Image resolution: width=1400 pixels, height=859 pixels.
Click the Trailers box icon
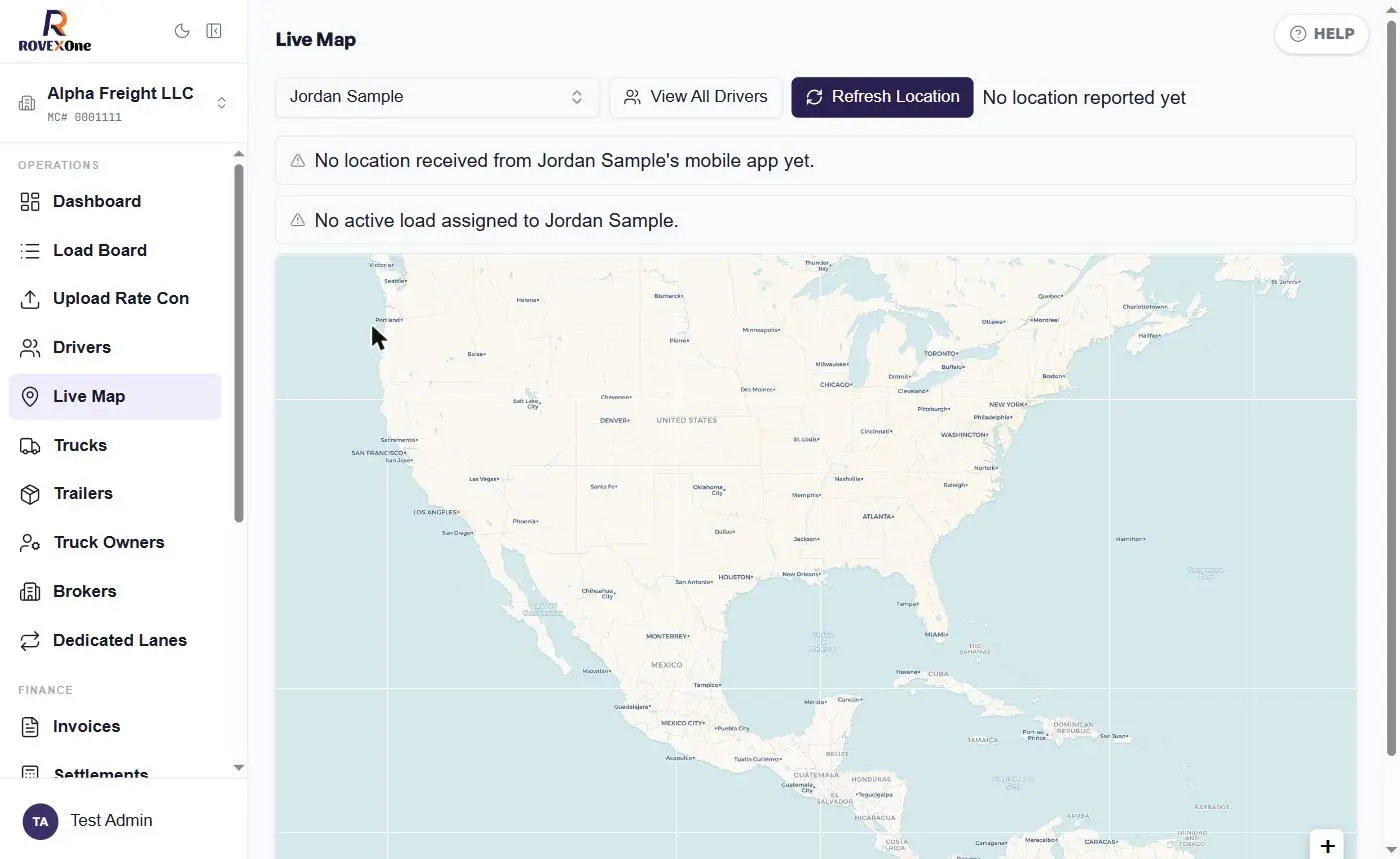point(30,494)
